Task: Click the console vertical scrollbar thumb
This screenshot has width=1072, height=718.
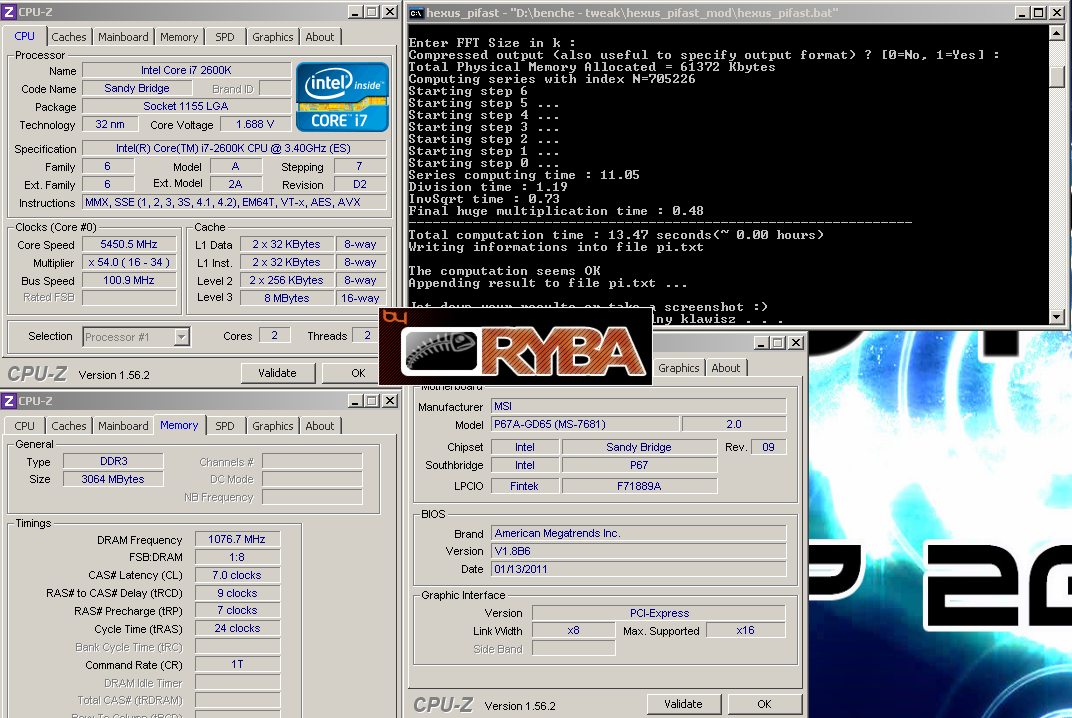Action: point(1057,77)
